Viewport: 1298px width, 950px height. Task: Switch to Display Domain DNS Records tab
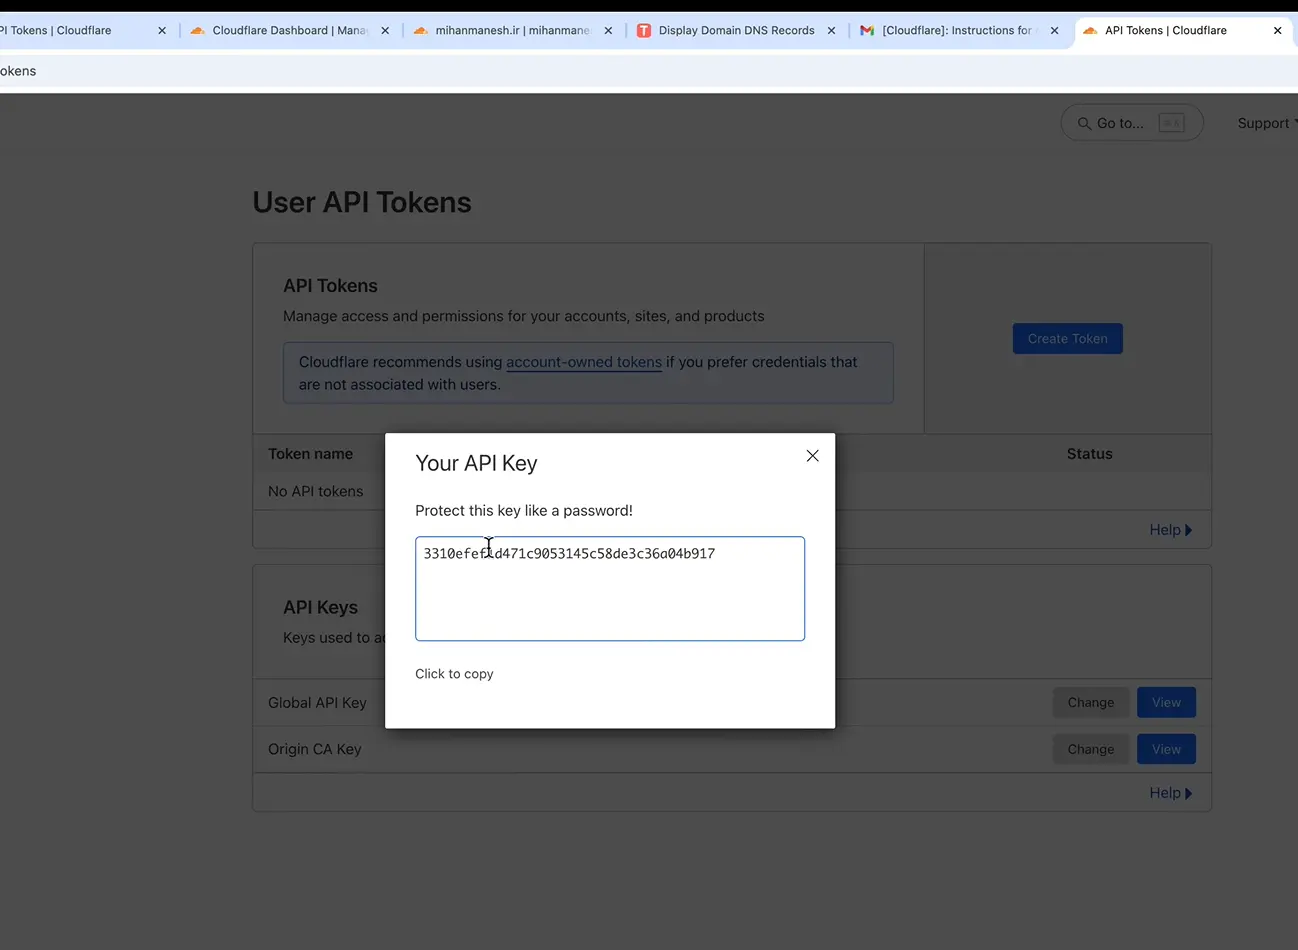click(736, 31)
